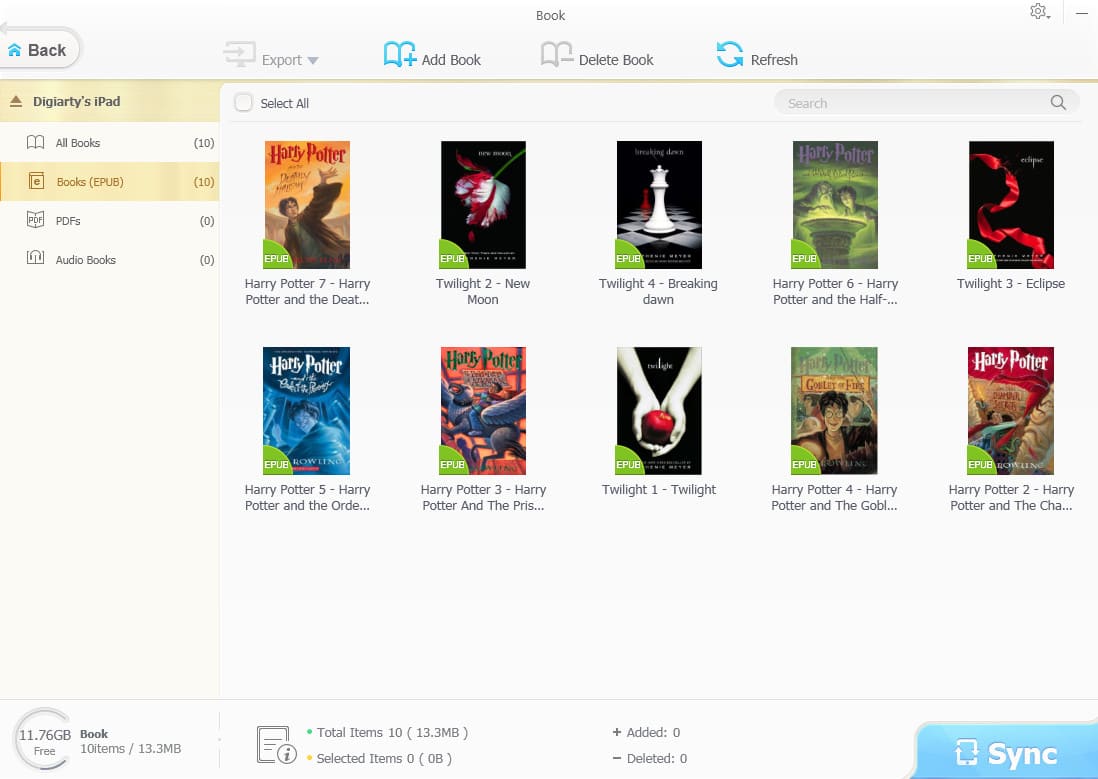Image resolution: width=1098 pixels, height=779 pixels.
Task: Select the Harry Potter 3 book cover
Action: tap(483, 411)
